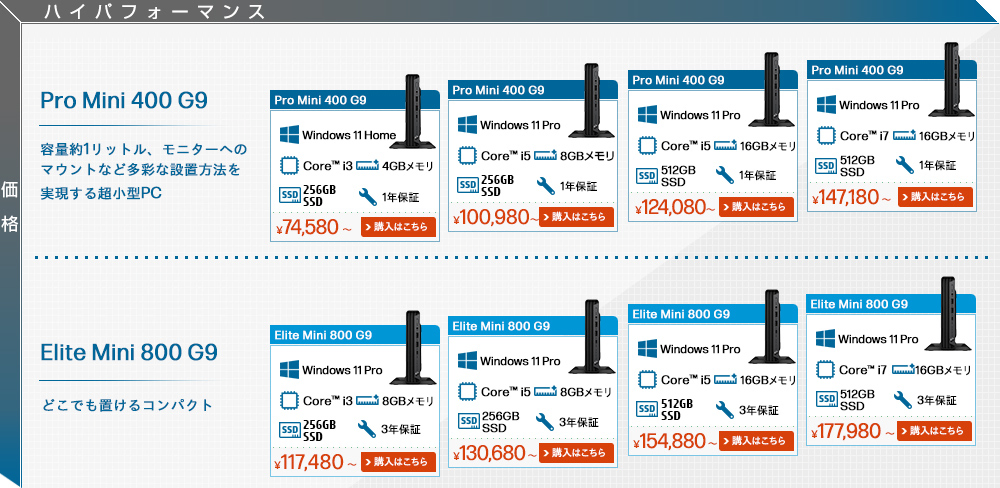The height and width of the screenshot is (488, 1000).
Task: Click the large Pro Mini 400 G9 heading
Action: point(124,100)
